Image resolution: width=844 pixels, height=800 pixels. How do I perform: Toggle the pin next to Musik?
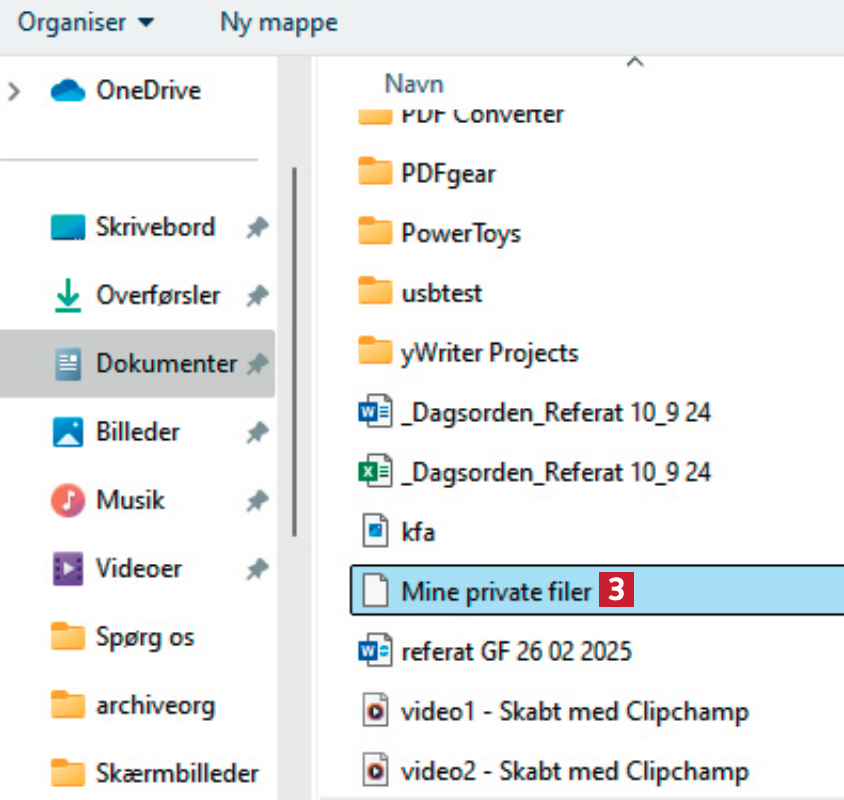257,500
